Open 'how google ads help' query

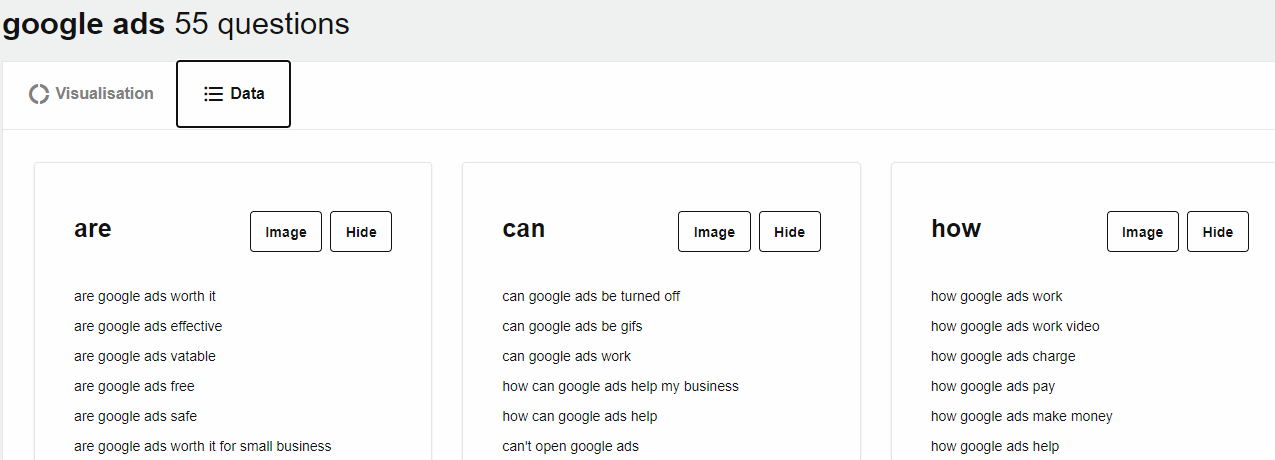click(995, 446)
